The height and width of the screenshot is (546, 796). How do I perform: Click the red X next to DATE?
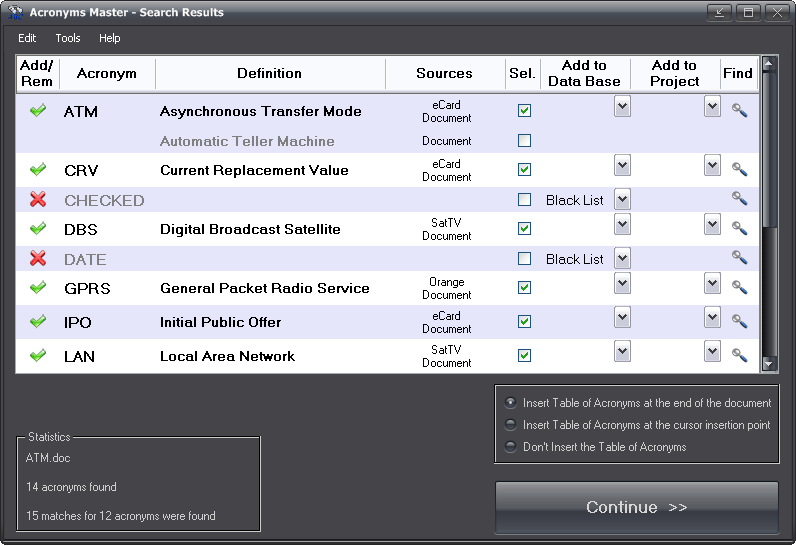tap(38, 259)
